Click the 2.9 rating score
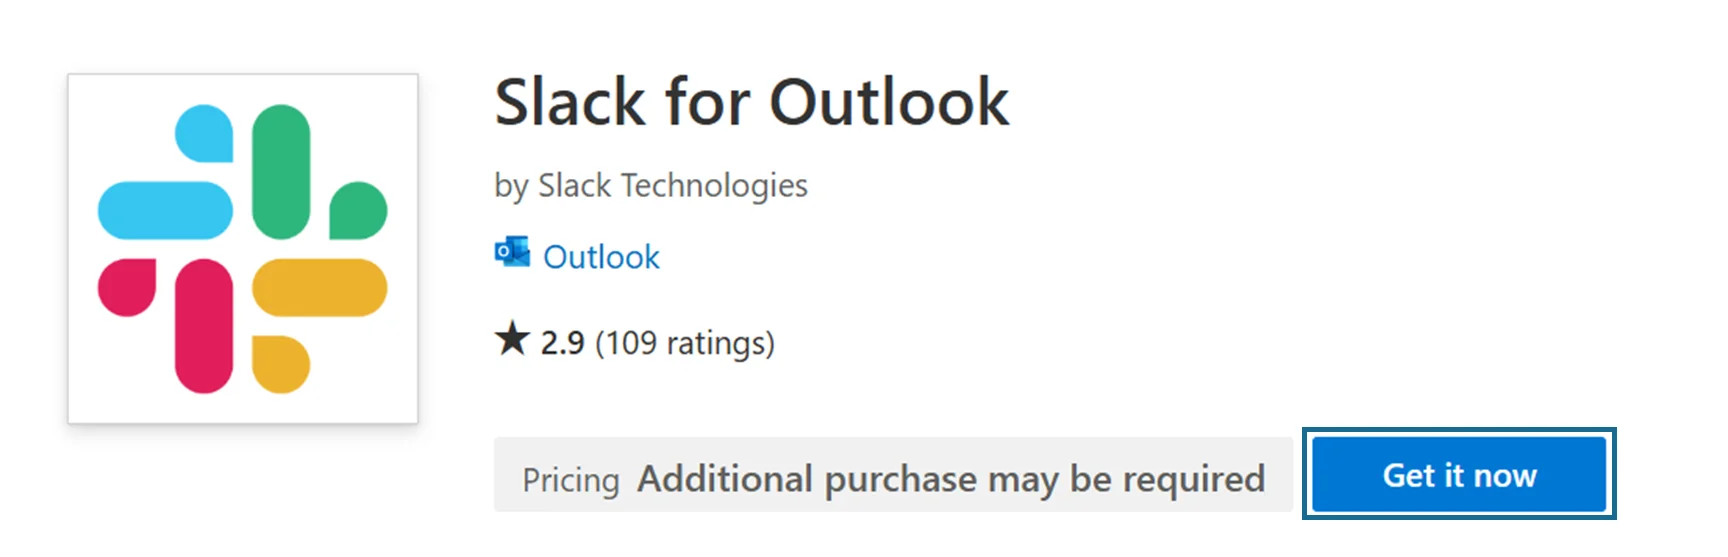This screenshot has height=557, width=1728. tap(562, 343)
